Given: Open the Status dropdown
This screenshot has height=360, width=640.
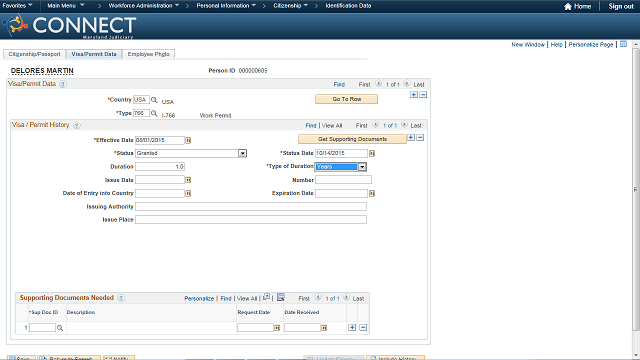Looking at the screenshot, I should 242,153.
